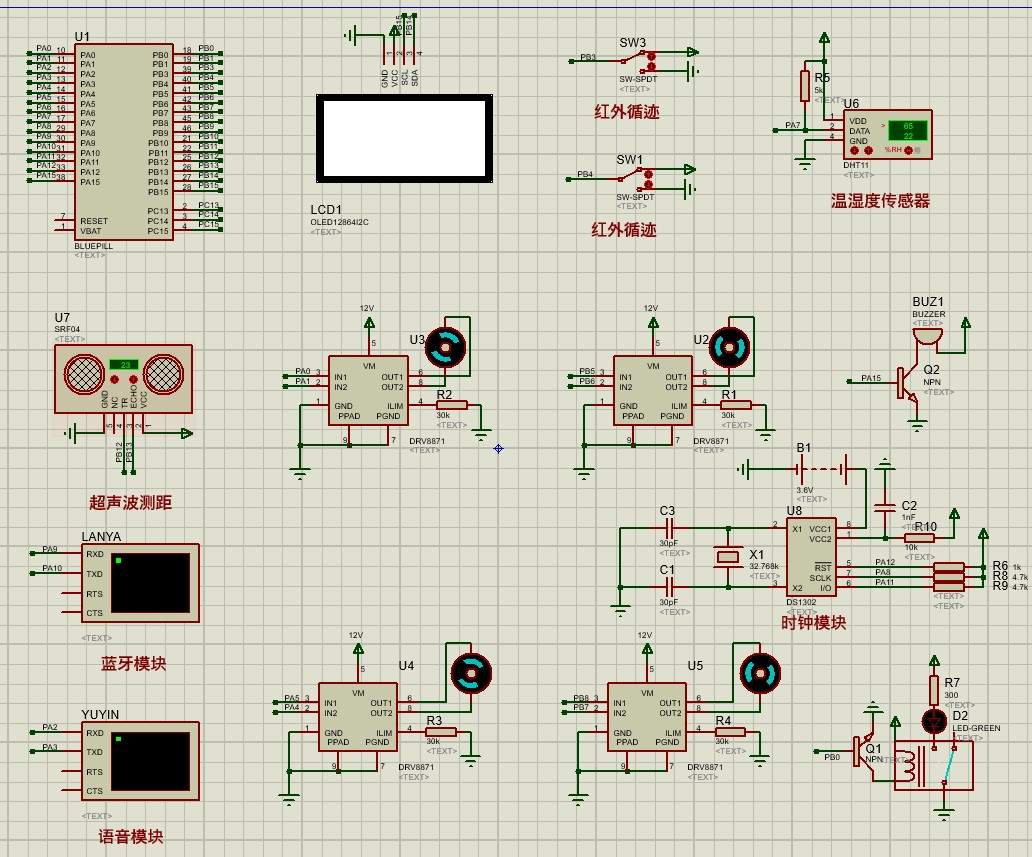
Task: Click the 时钟模块 label
Action: [813, 623]
